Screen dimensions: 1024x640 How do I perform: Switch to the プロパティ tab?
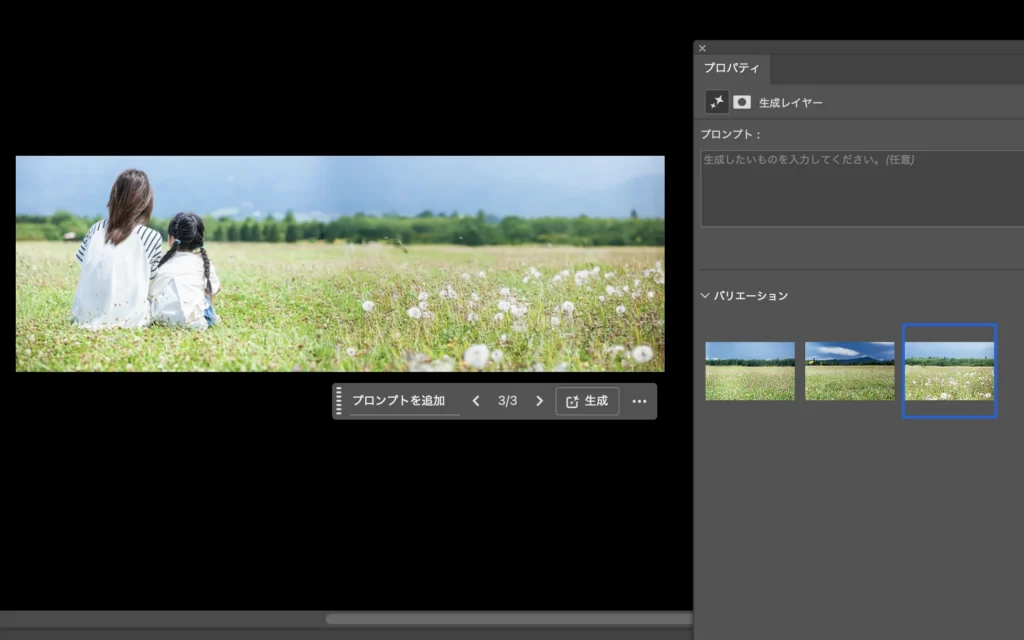(731, 69)
